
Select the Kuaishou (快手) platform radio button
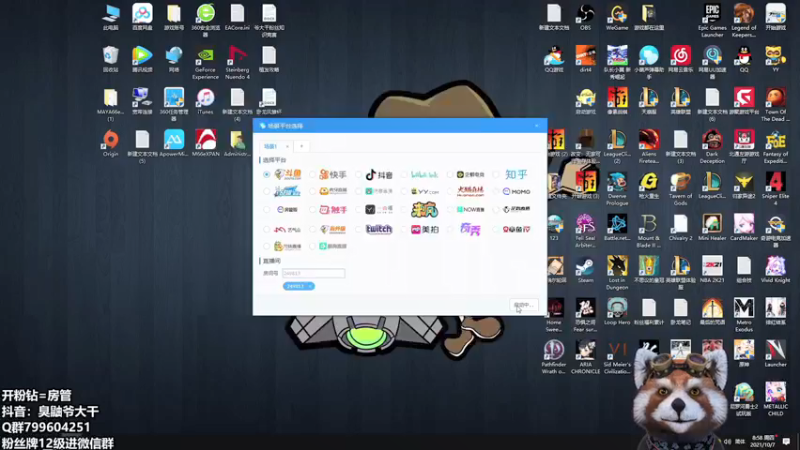coord(312,174)
